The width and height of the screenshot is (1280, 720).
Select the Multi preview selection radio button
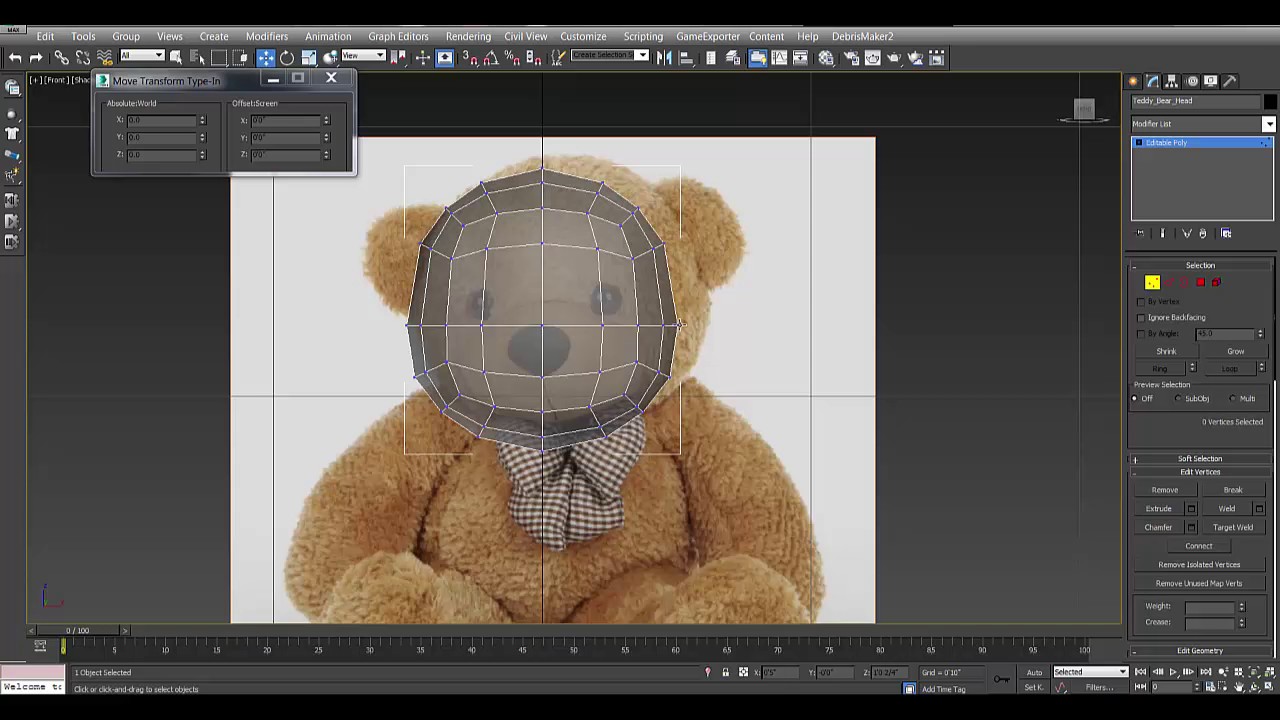[1233, 399]
